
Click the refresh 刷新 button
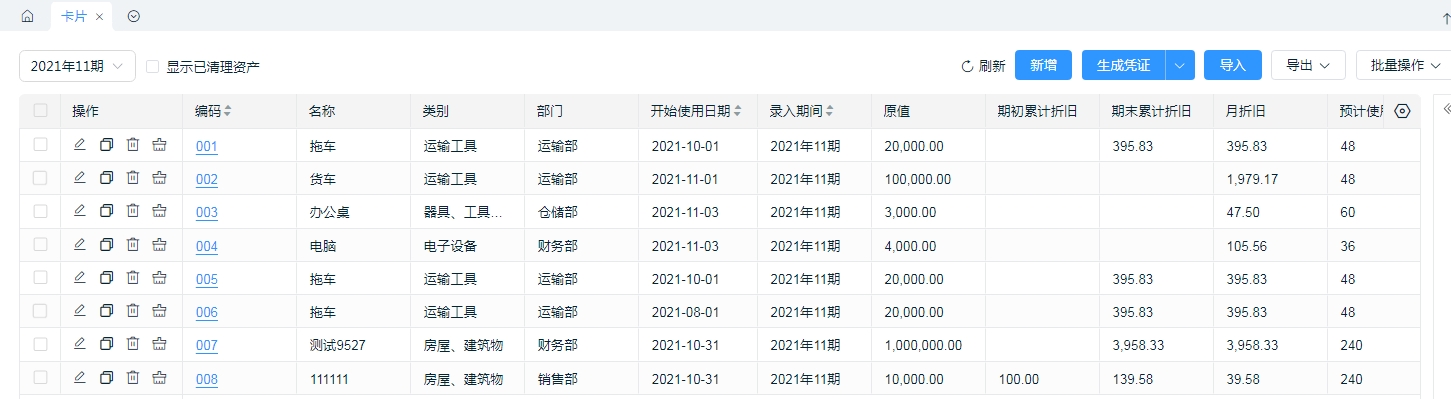tap(983, 66)
